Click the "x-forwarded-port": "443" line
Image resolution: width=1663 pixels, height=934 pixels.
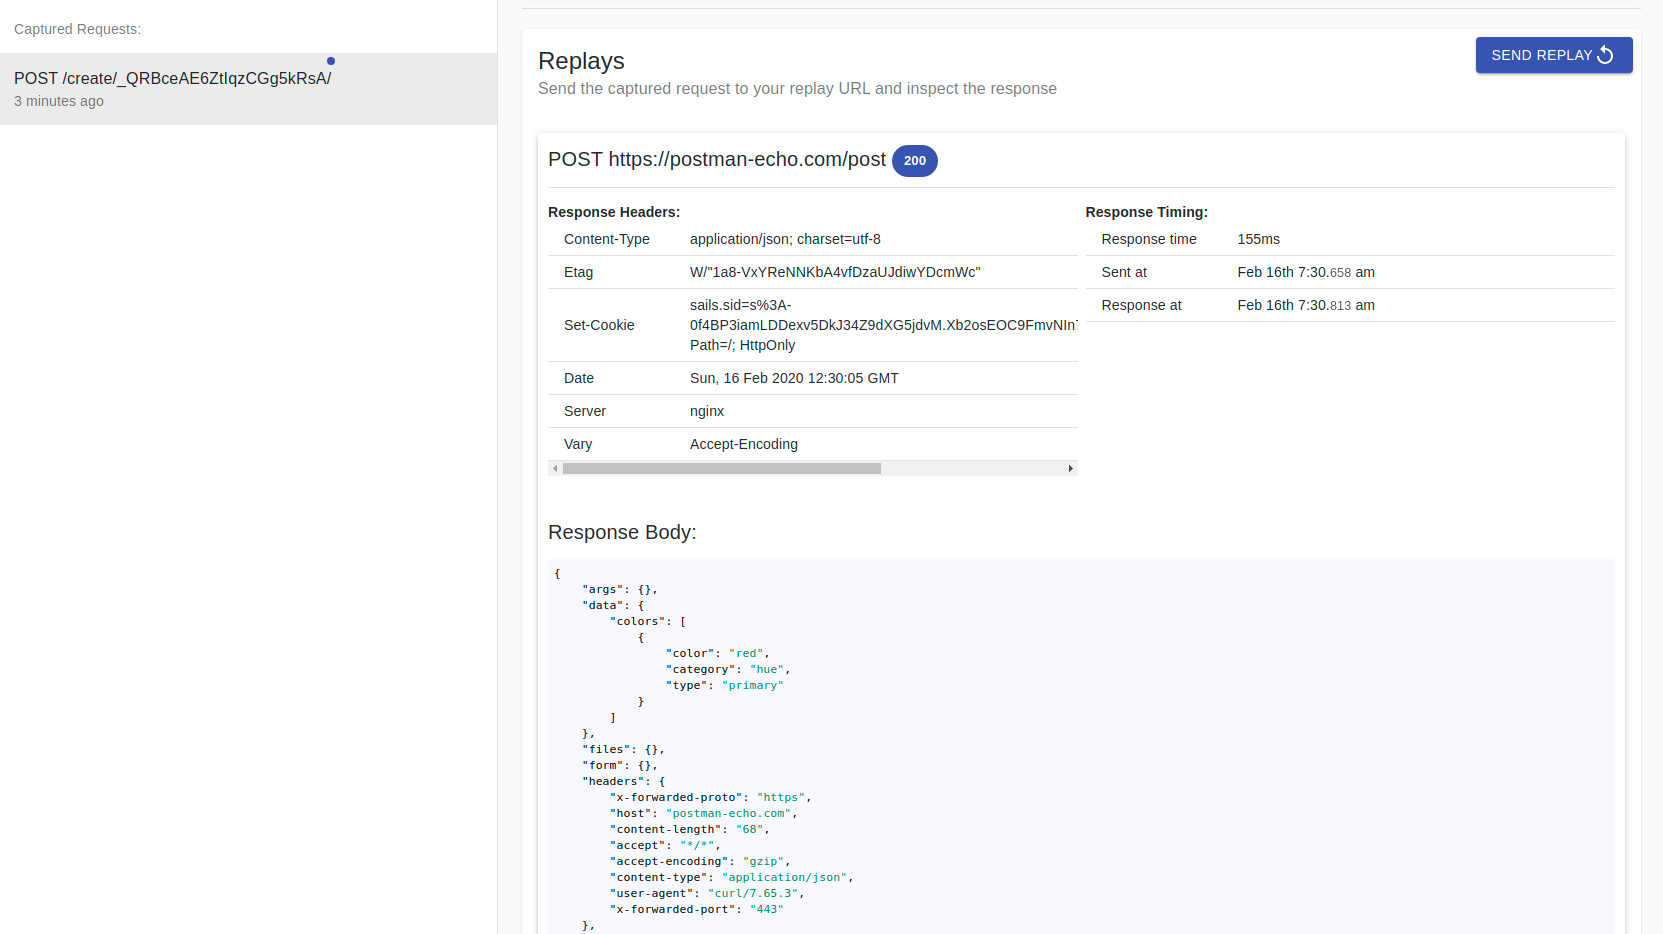(x=697, y=909)
